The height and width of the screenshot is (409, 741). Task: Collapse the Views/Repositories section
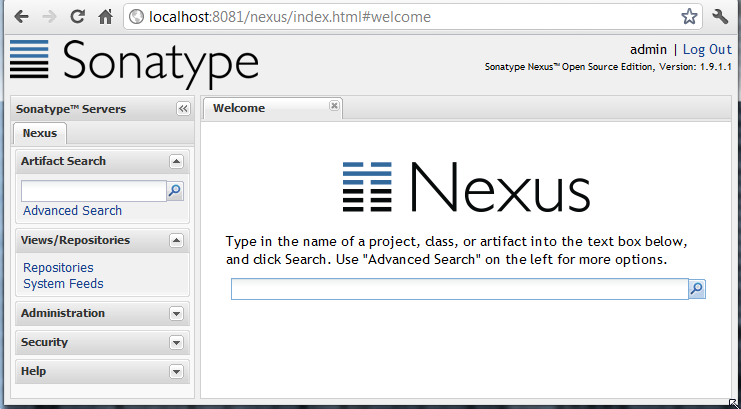(x=176, y=240)
